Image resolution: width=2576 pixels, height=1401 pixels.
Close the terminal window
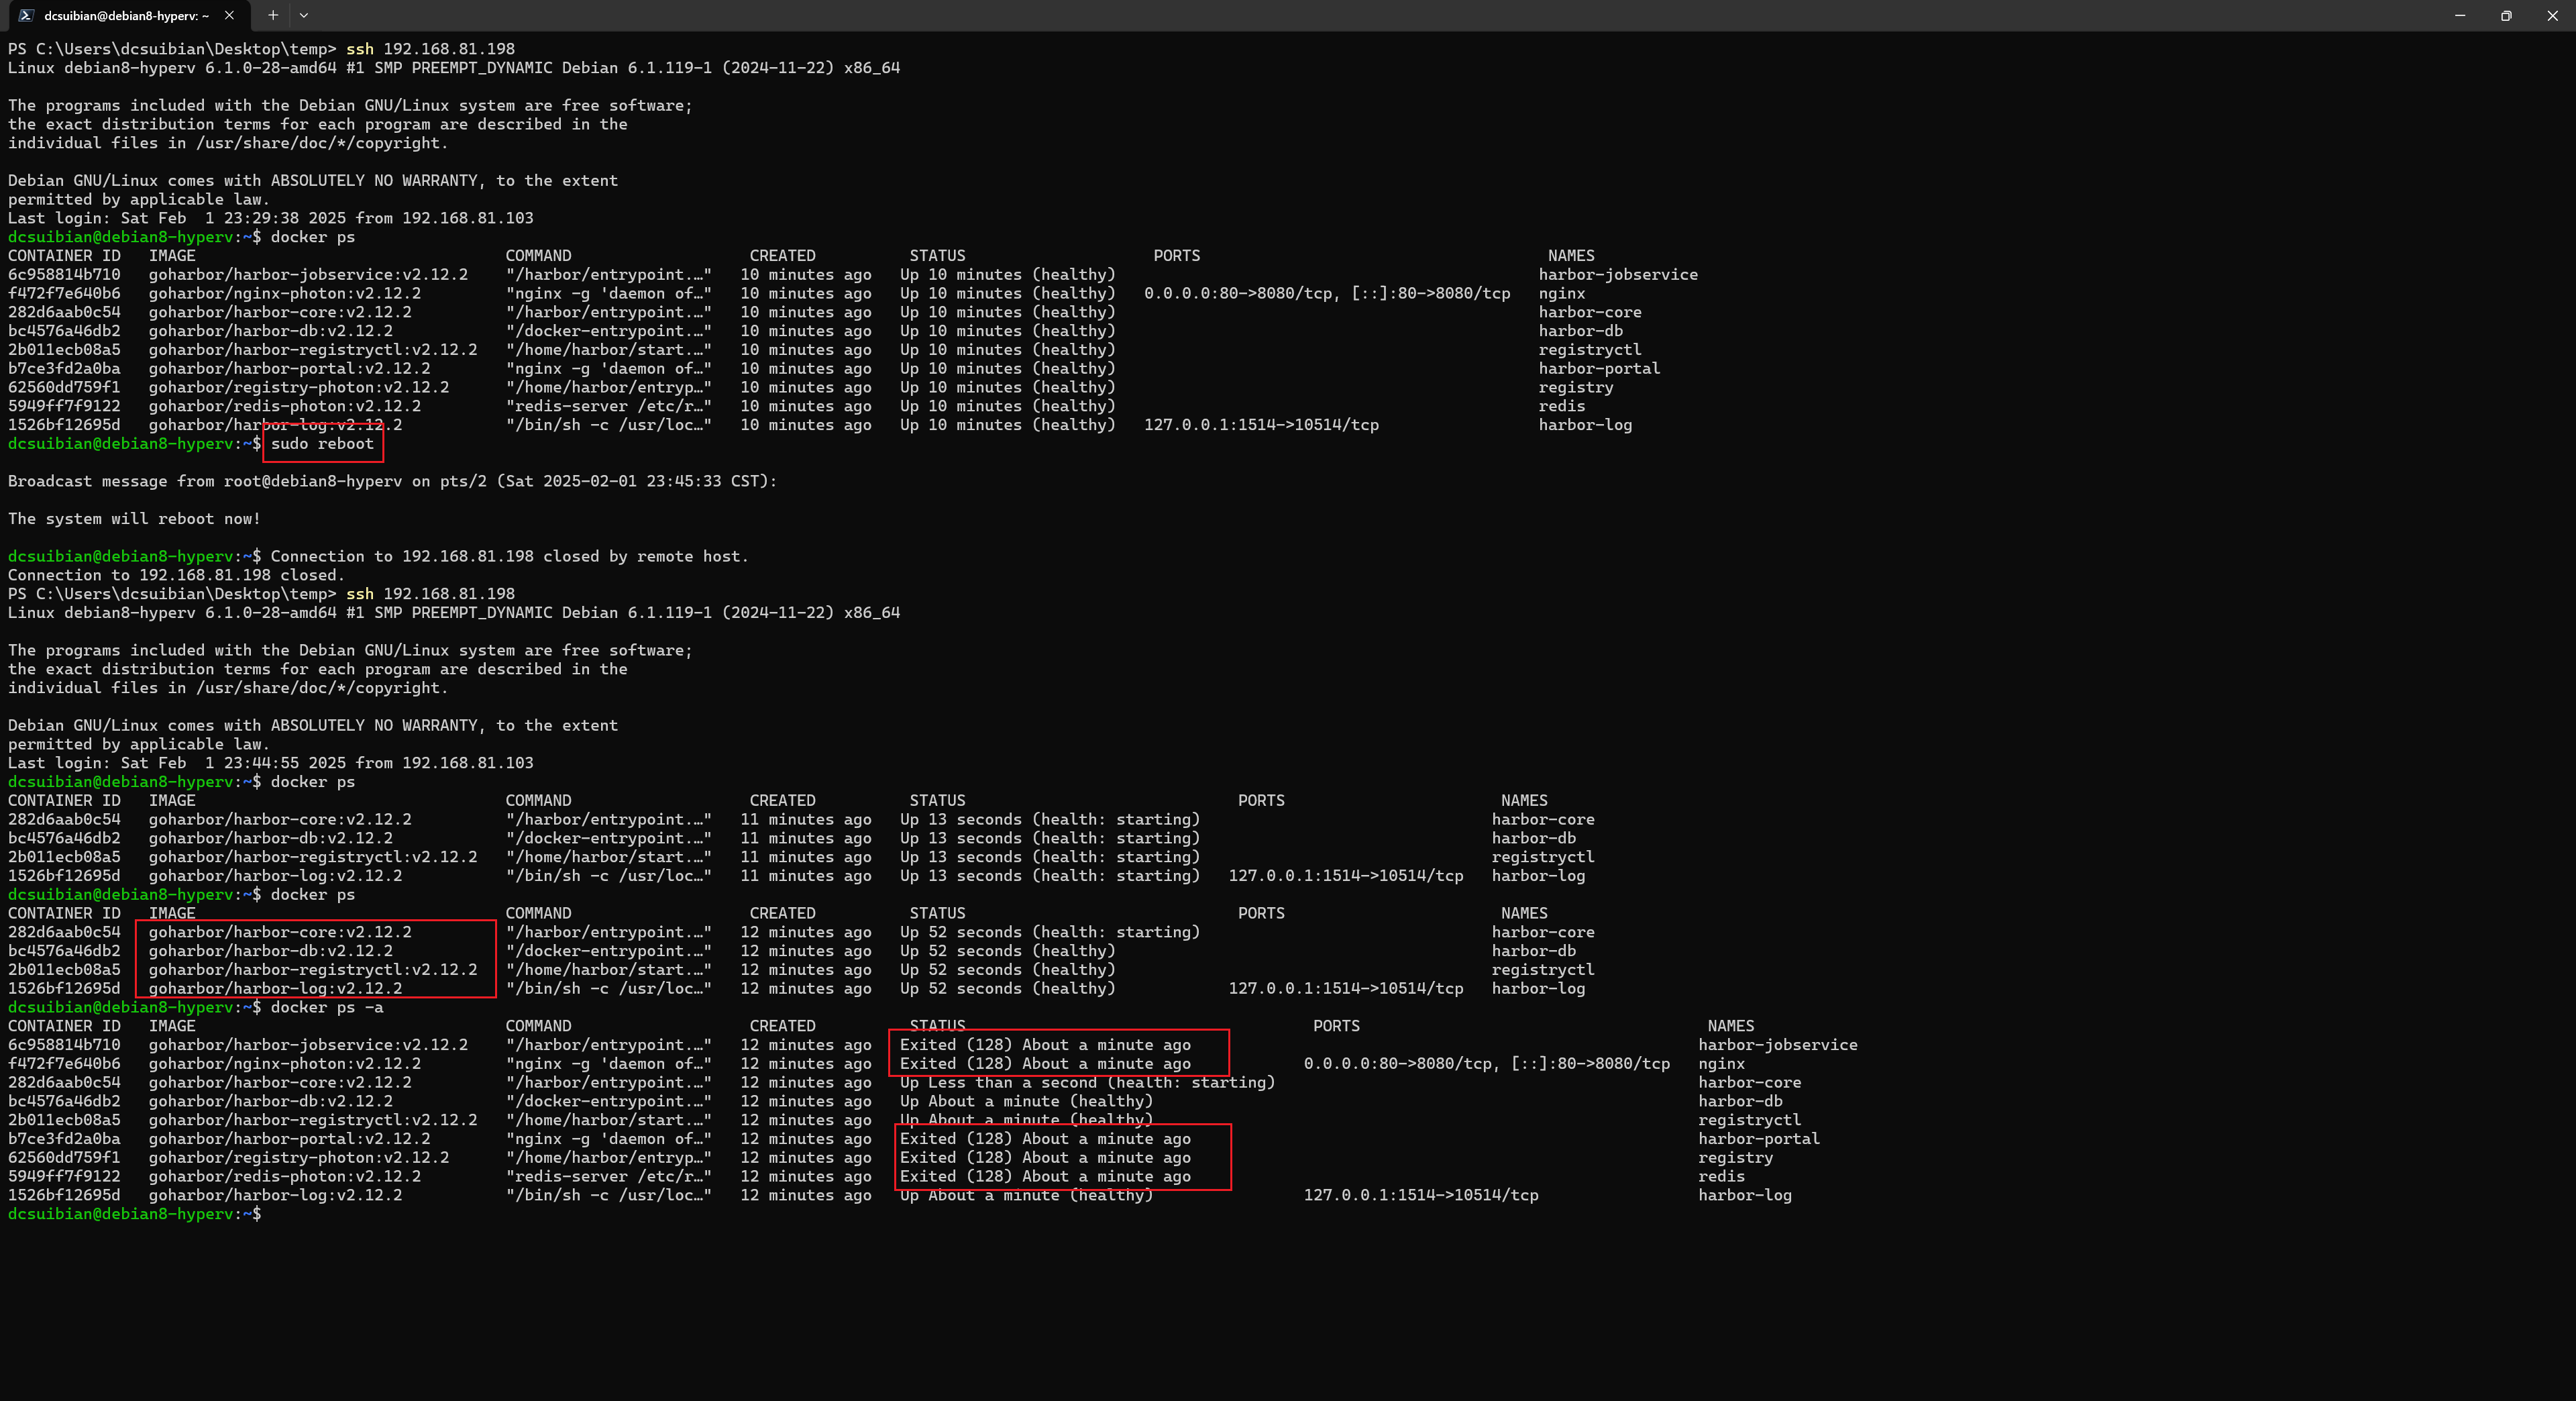tap(2552, 15)
